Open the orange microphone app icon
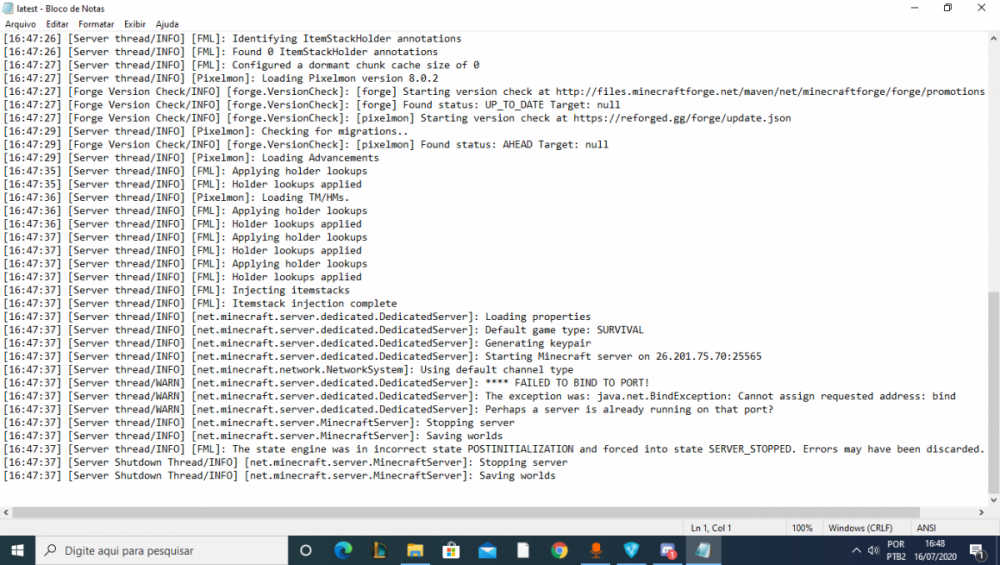Screen dimensions: 1000x565 point(596,550)
